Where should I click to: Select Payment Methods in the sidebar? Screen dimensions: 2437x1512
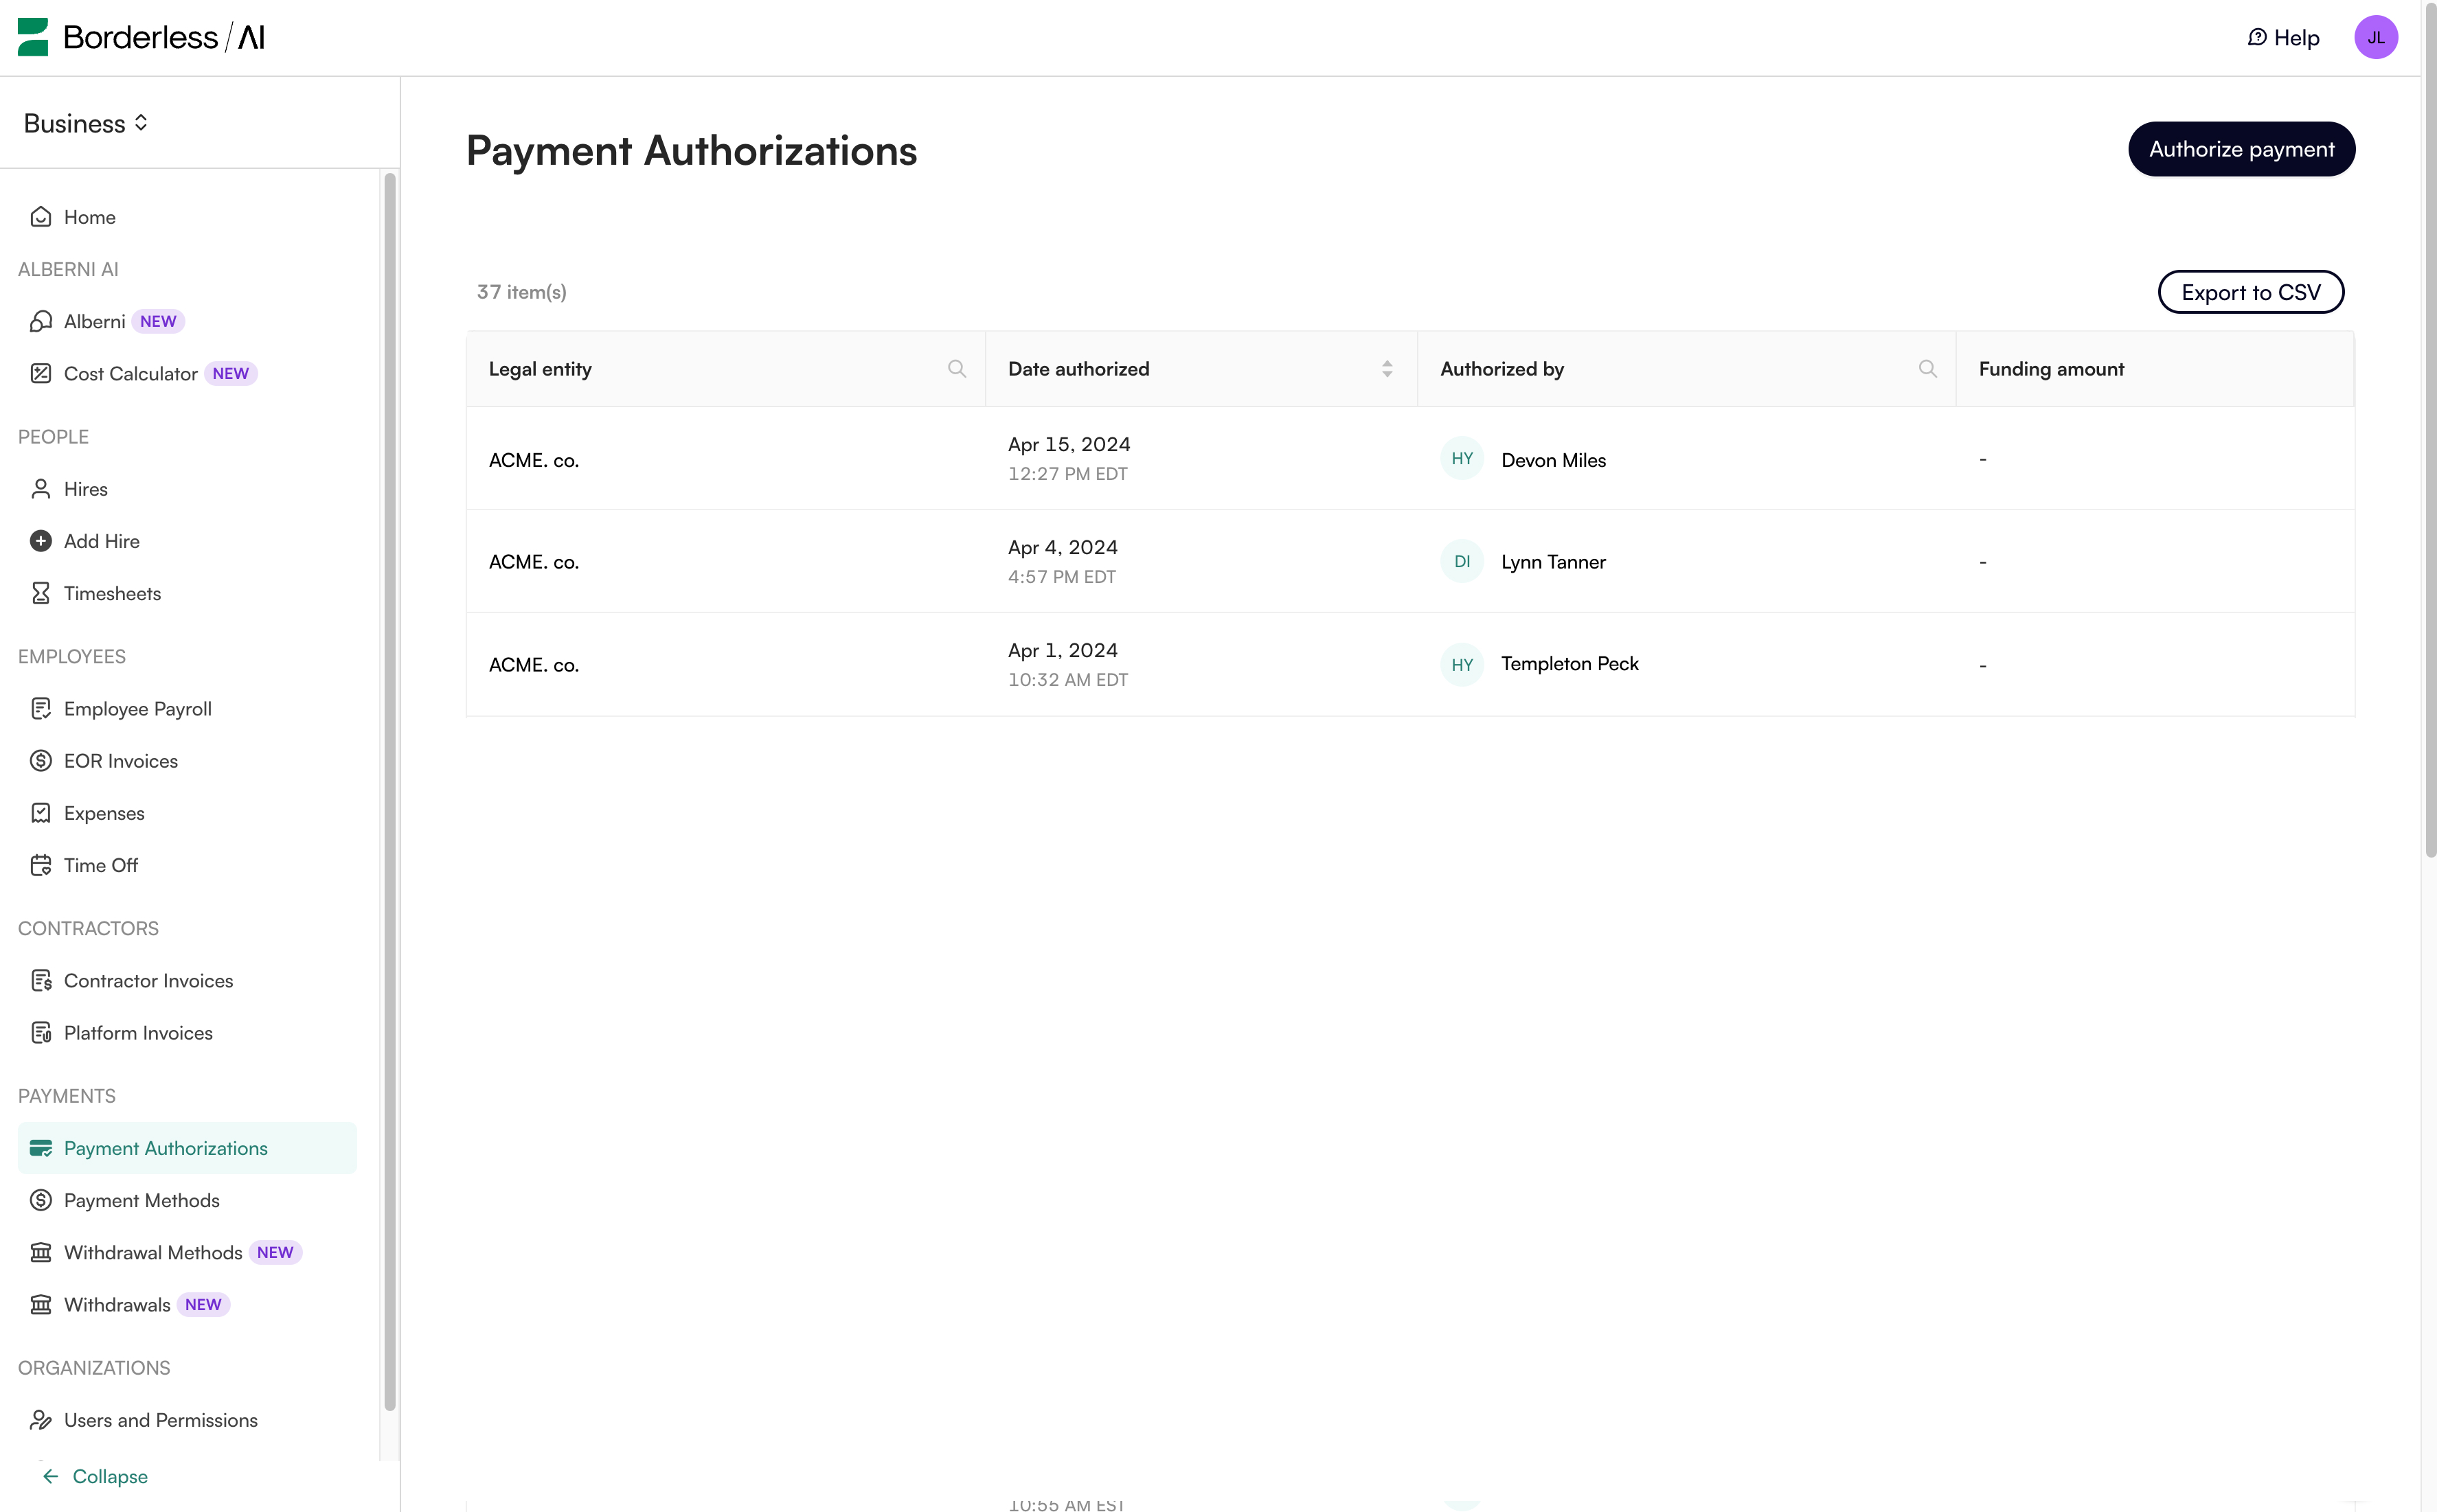[x=141, y=1200]
